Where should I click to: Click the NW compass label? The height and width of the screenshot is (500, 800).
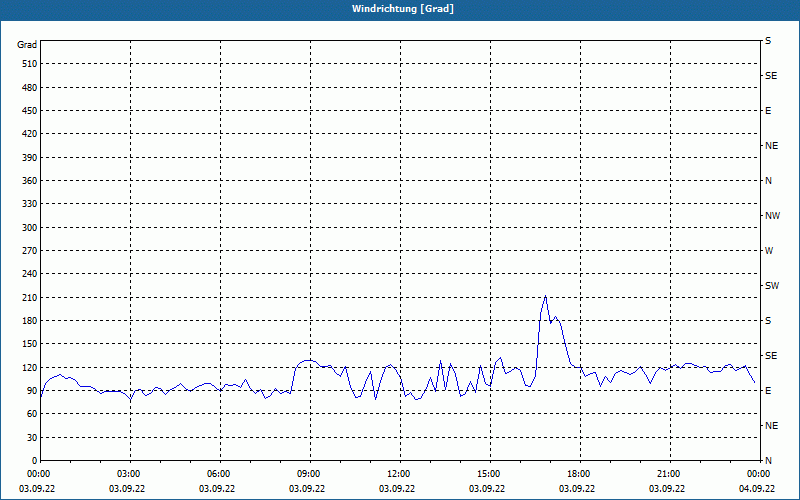pyautogui.click(x=772, y=216)
